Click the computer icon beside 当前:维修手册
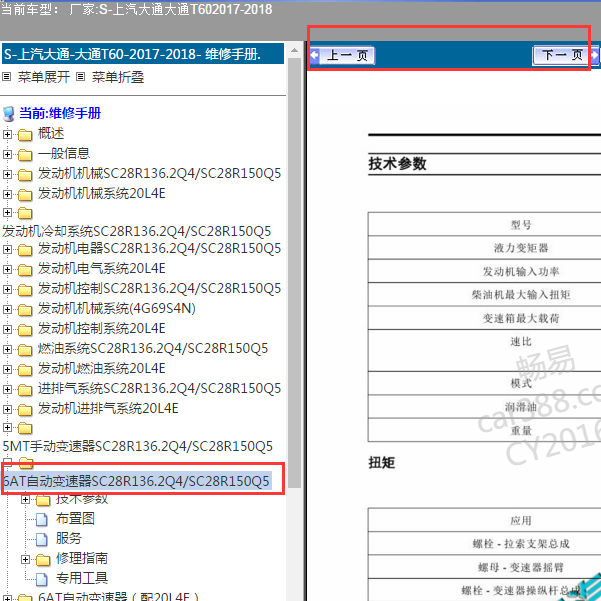Viewport: 601px width, 601px height. tap(8, 114)
